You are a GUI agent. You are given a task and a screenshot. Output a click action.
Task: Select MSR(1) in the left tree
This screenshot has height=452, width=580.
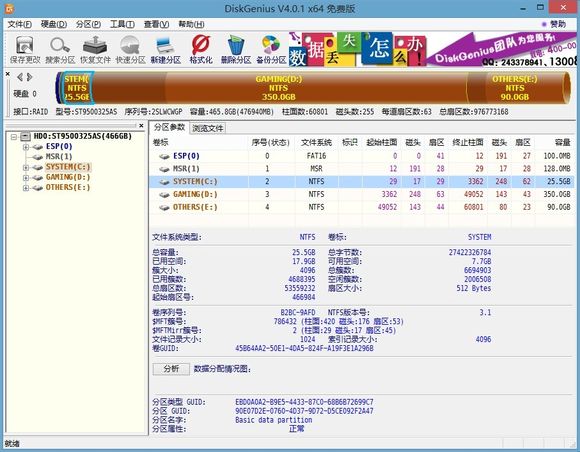tap(59, 157)
